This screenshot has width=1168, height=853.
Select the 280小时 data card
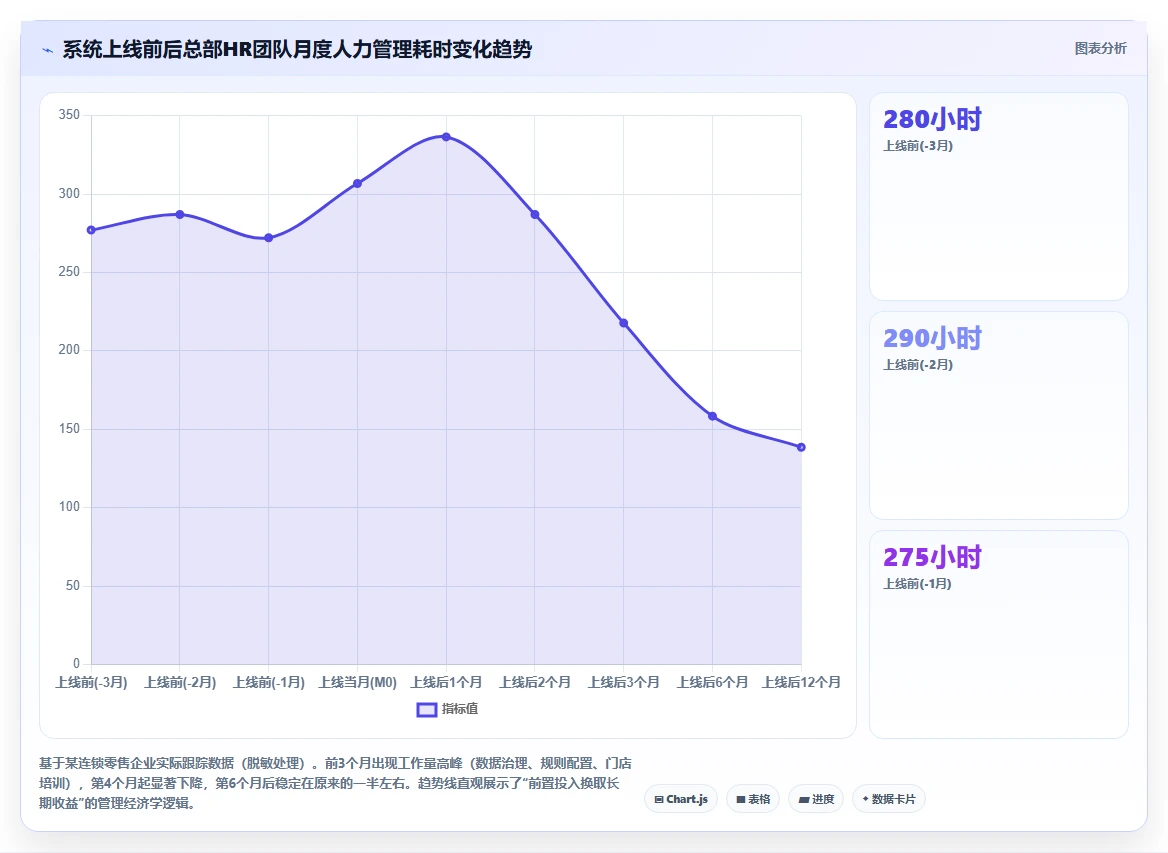coord(999,197)
